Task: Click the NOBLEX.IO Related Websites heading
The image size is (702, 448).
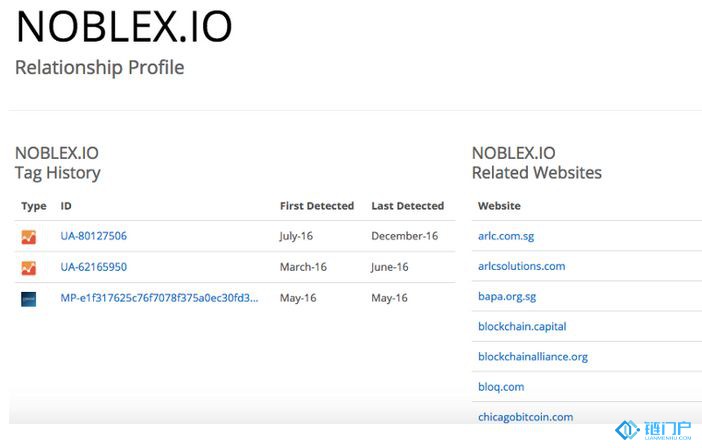Action: tap(537, 163)
